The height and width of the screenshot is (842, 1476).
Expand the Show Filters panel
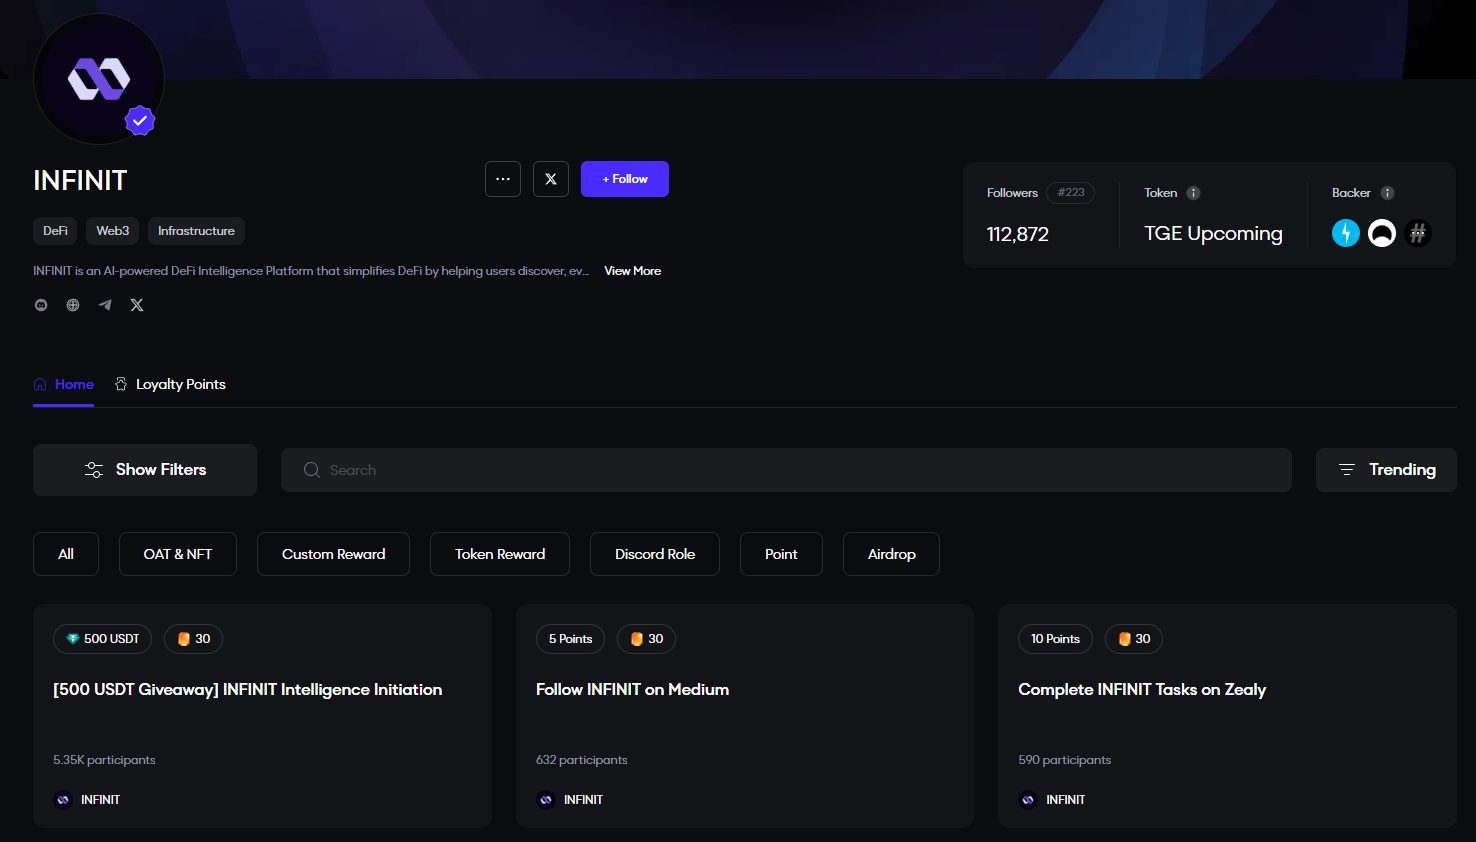pos(145,470)
